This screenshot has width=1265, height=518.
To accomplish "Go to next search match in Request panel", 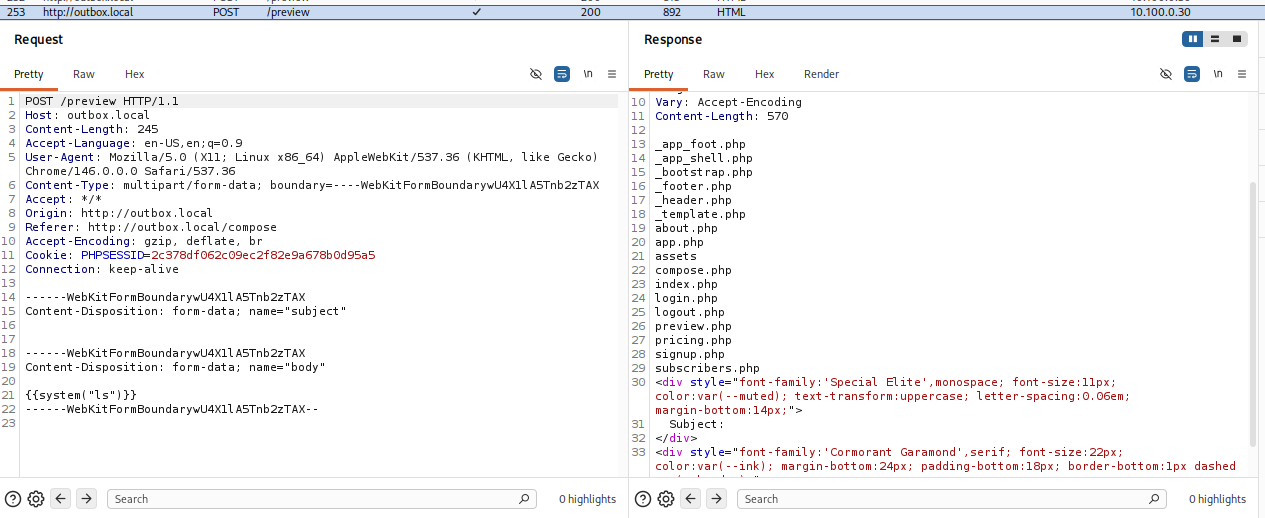I will [x=87, y=499].
